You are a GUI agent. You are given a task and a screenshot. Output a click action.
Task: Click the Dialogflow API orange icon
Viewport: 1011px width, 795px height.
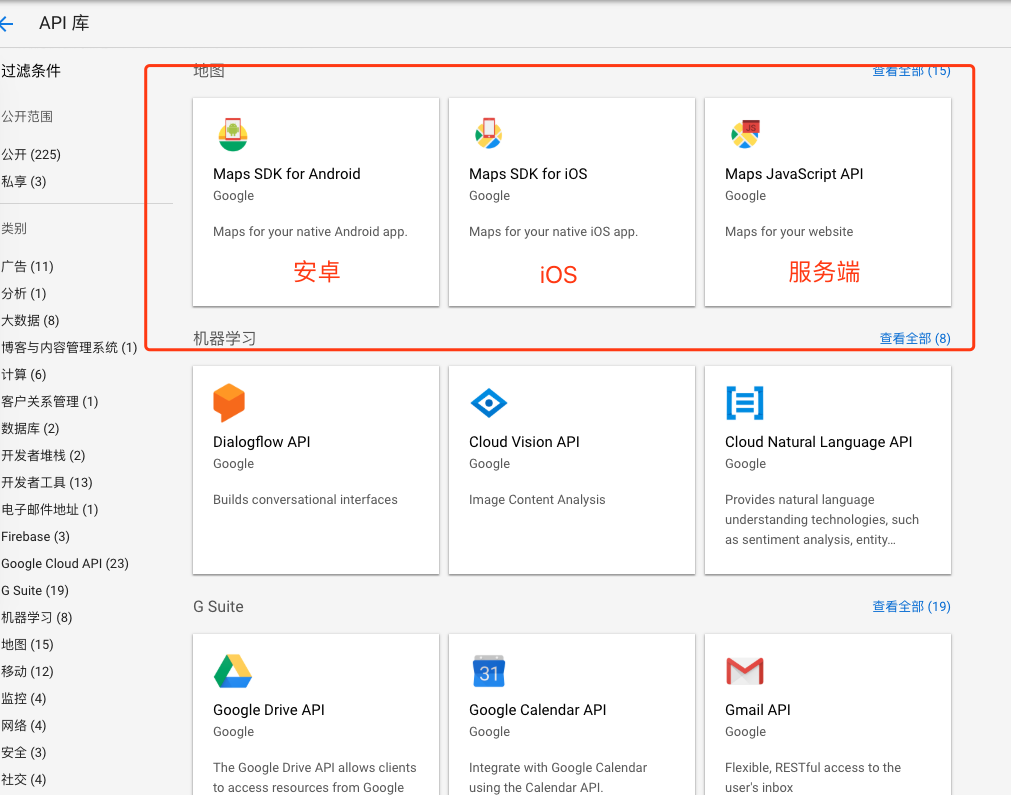(x=229, y=403)
